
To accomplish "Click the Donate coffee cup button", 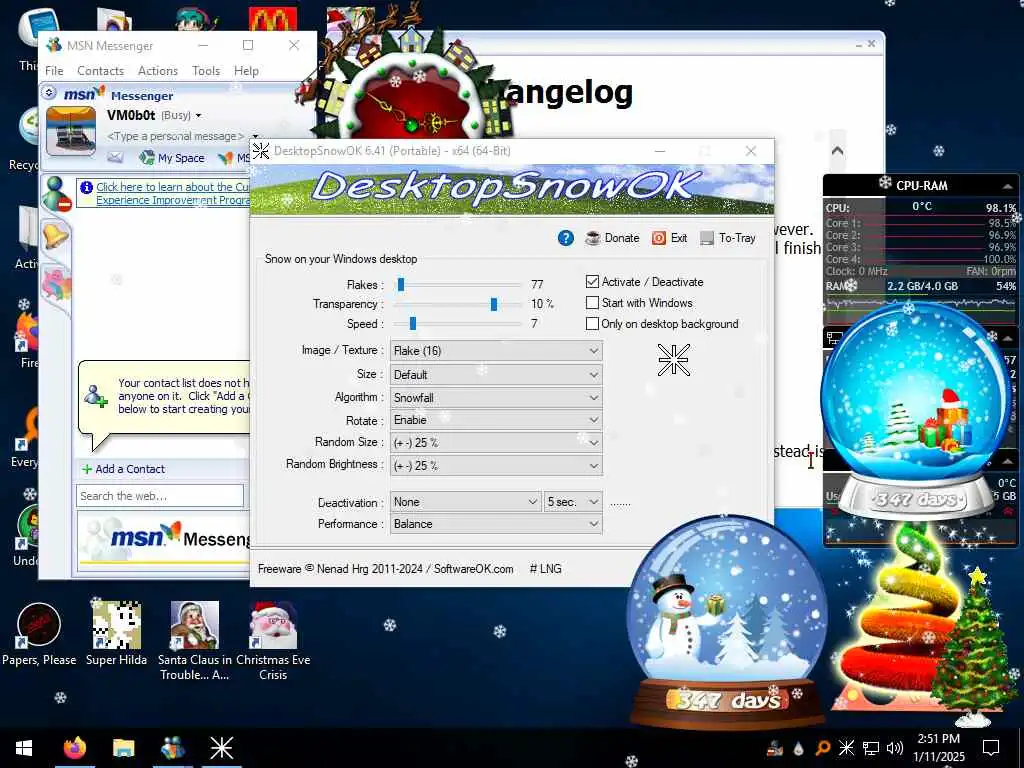I will click(x=613, y=238).
